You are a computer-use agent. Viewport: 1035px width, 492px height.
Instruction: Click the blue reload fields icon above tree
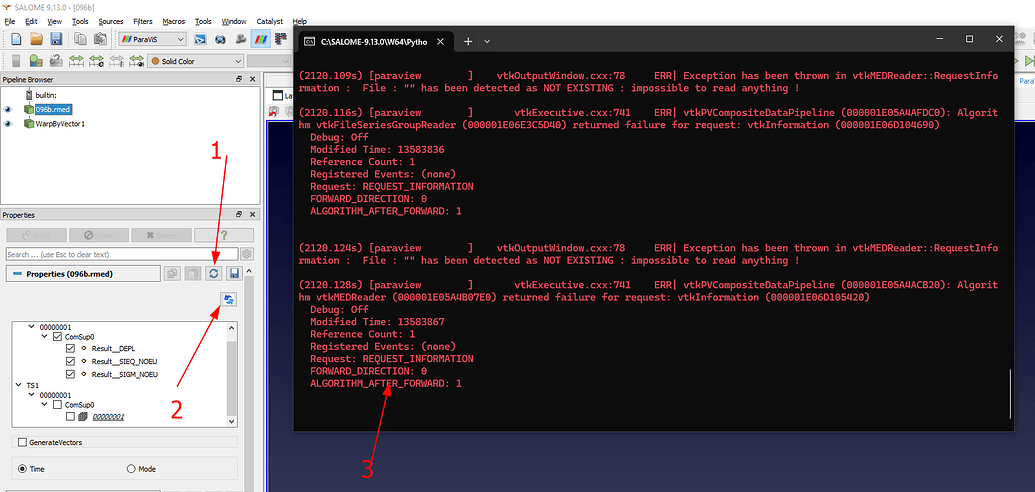click(229, 300)
